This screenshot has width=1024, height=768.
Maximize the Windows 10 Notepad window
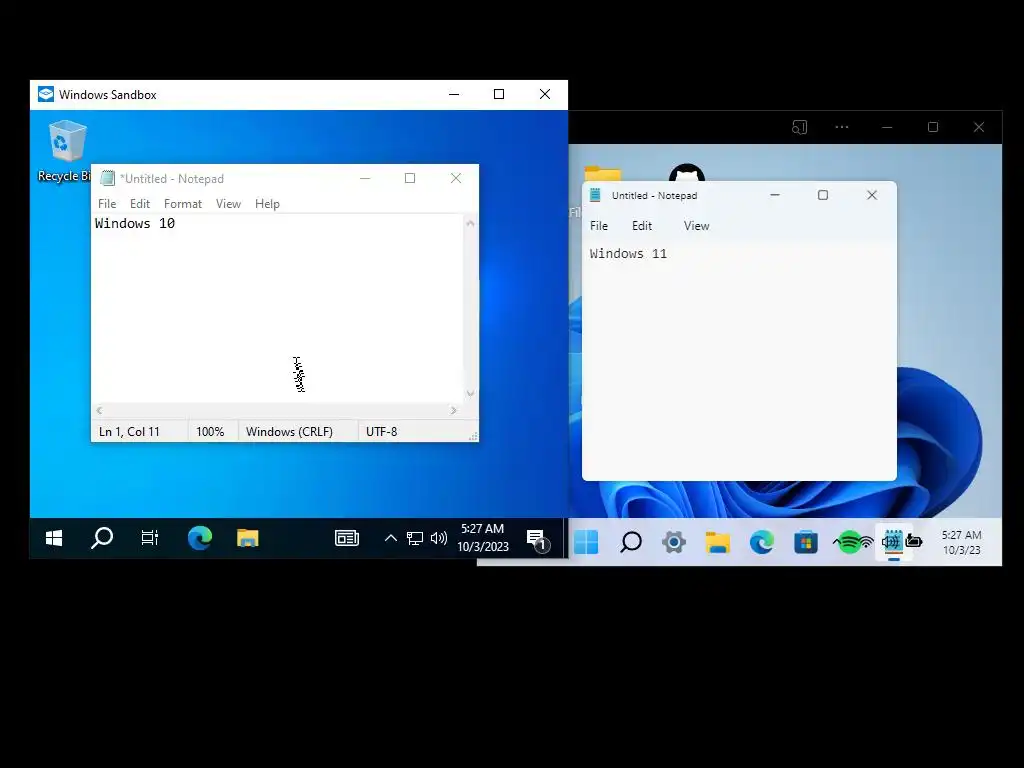click(410, 178)
